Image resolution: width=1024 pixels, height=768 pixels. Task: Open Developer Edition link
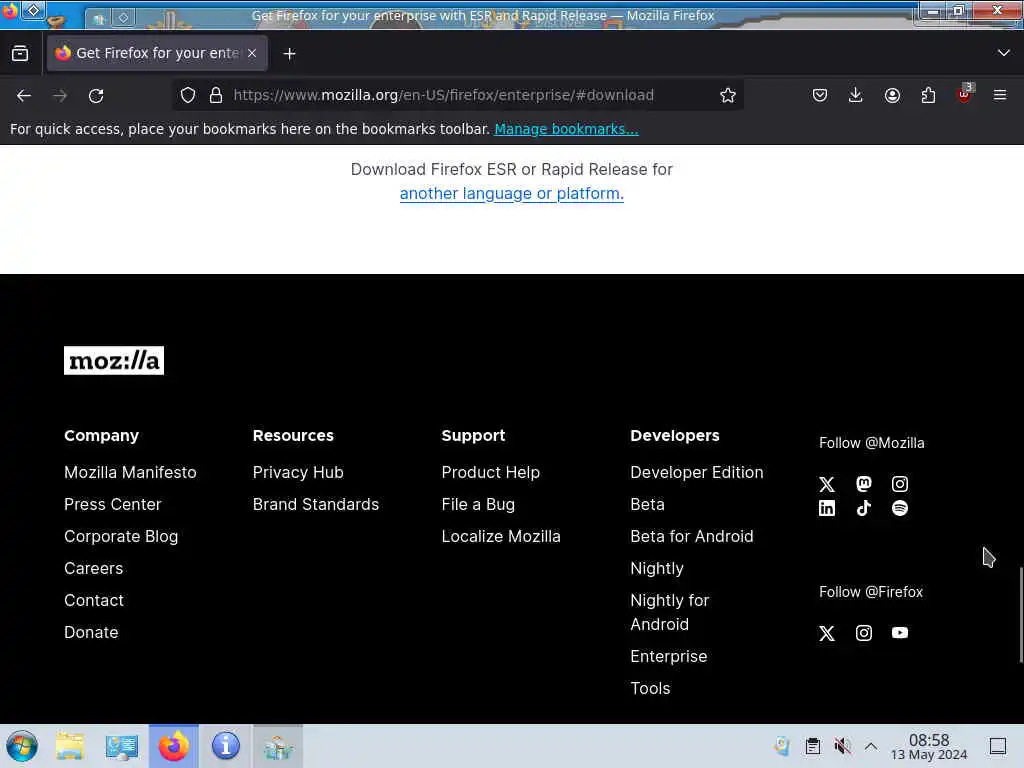point(696,472)
